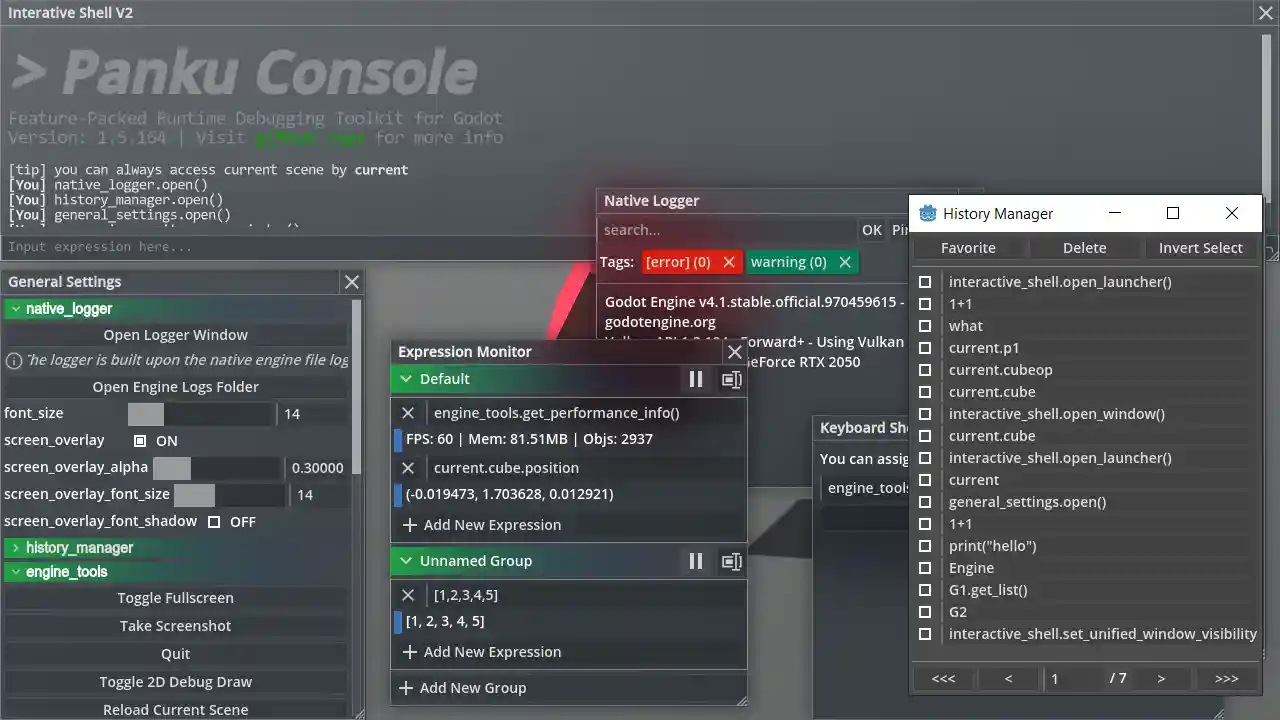Remove the engine_tools.get_performance_info() expression
Image resolution: width=1280 pixels, height=720 pixels.
pyautogui.click(x=407, y=412)
